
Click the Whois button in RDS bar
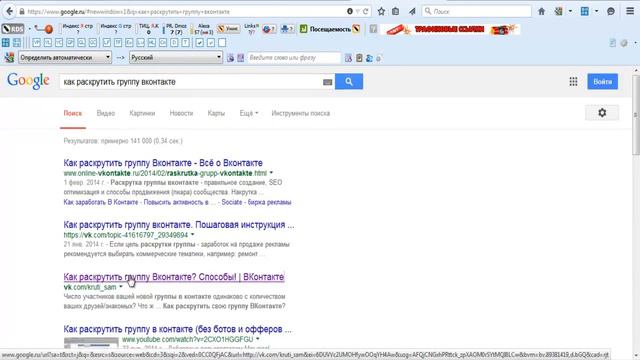pos(229,29)
